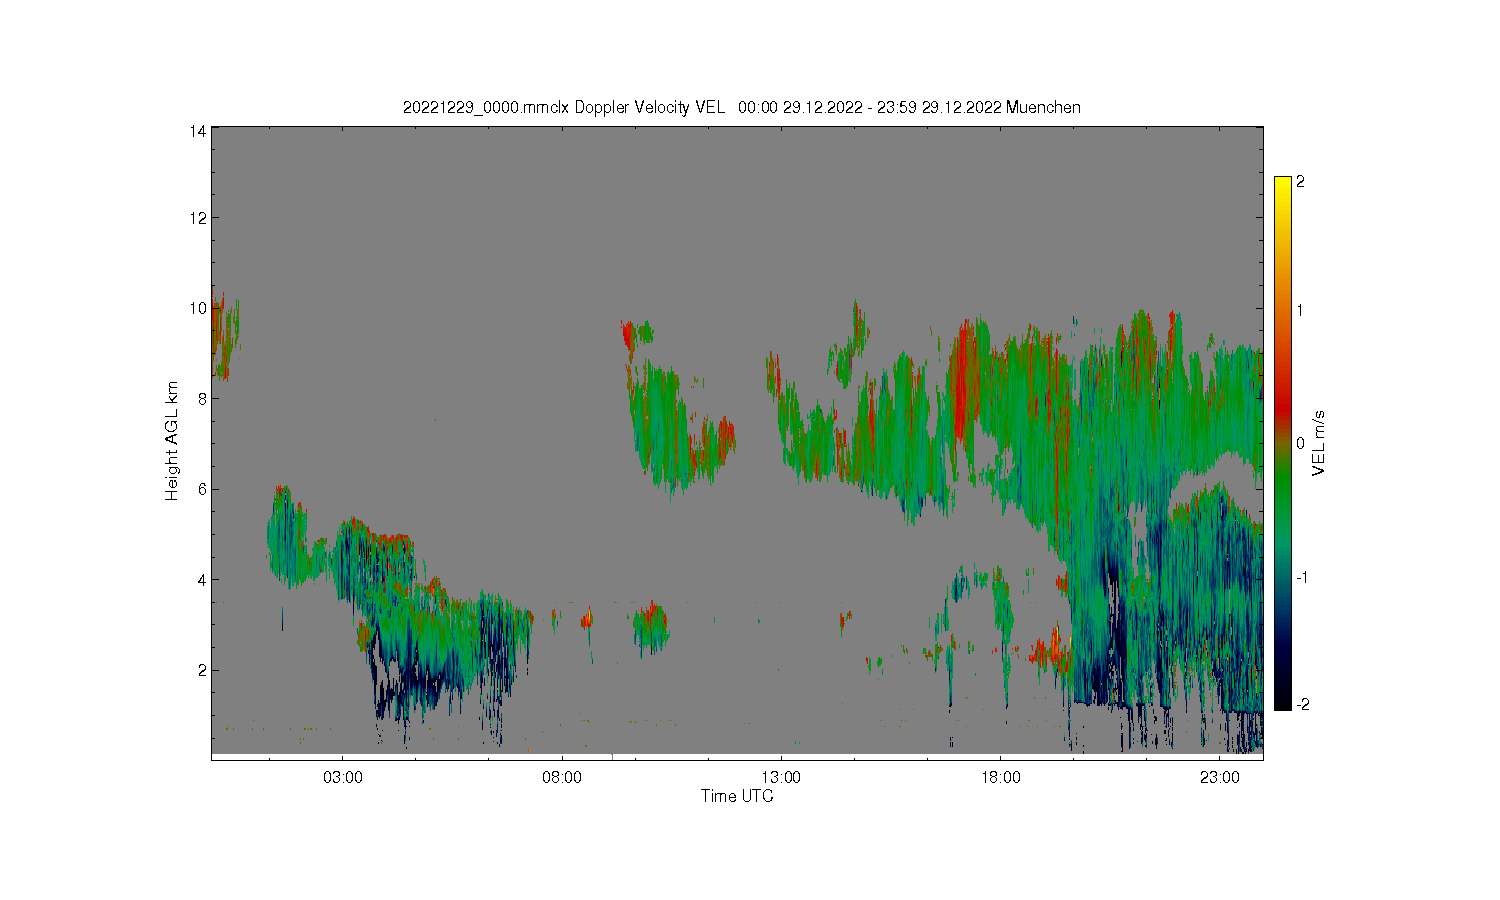
Task: Click the colorbar top value 2
Action: pyautogui.click(x=1300, y=182)
